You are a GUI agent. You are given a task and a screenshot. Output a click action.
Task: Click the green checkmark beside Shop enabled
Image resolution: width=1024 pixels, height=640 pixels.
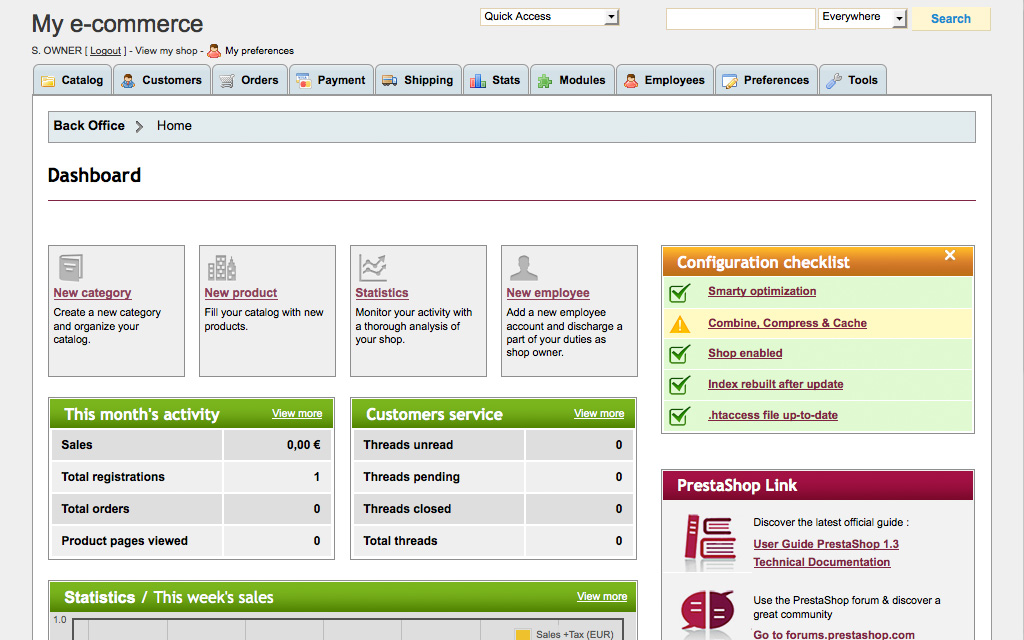[680, 354]
